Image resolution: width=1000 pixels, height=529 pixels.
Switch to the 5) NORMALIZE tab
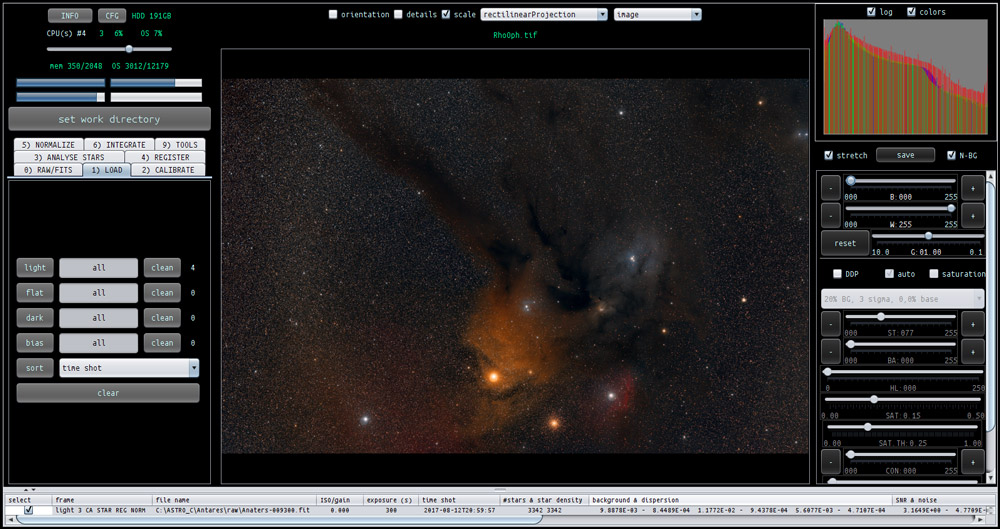(48, 145)
